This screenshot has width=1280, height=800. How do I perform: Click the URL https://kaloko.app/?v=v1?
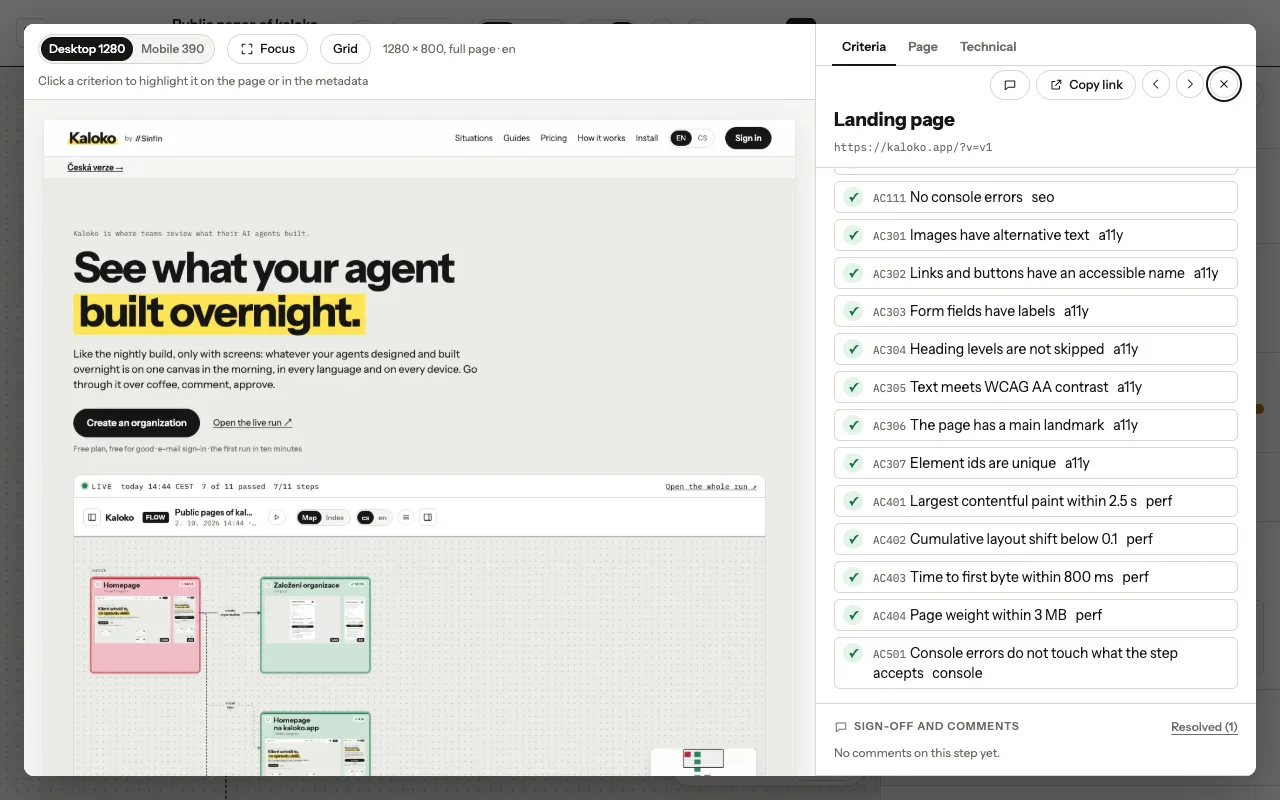coord(913,147)
